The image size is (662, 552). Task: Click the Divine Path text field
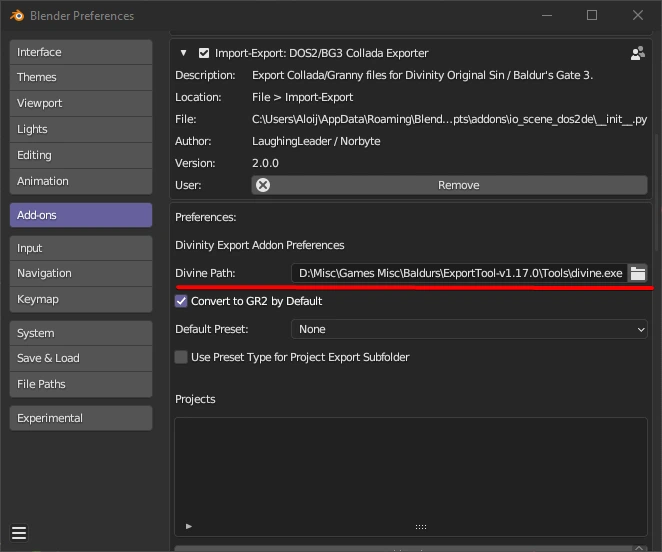pyautogui.click(x=459, y=273)
